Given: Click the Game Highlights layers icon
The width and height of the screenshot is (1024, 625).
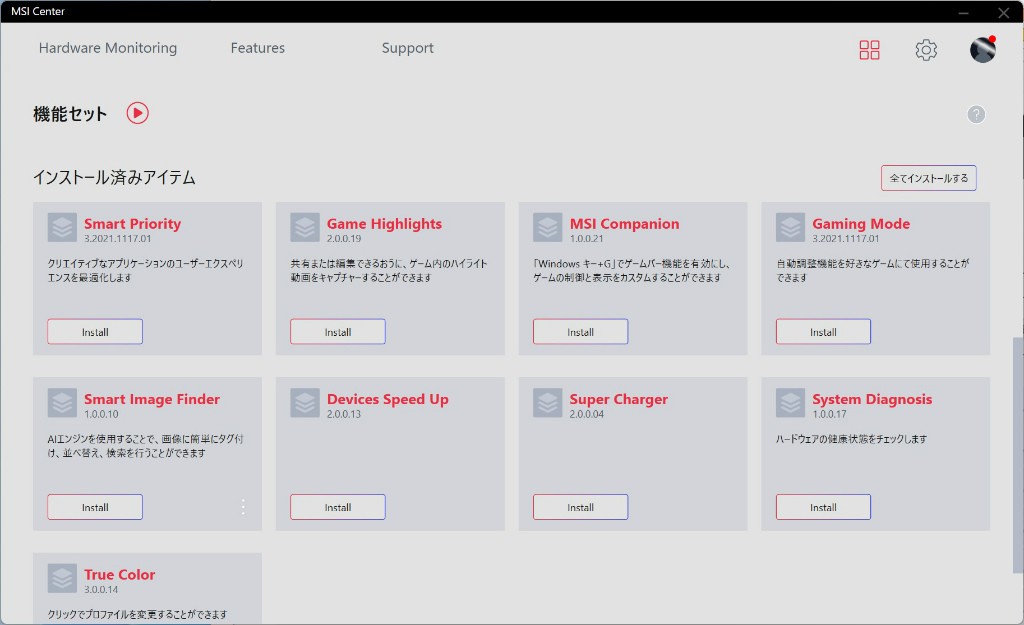Looking at the screenshot, I should (305, 228).
